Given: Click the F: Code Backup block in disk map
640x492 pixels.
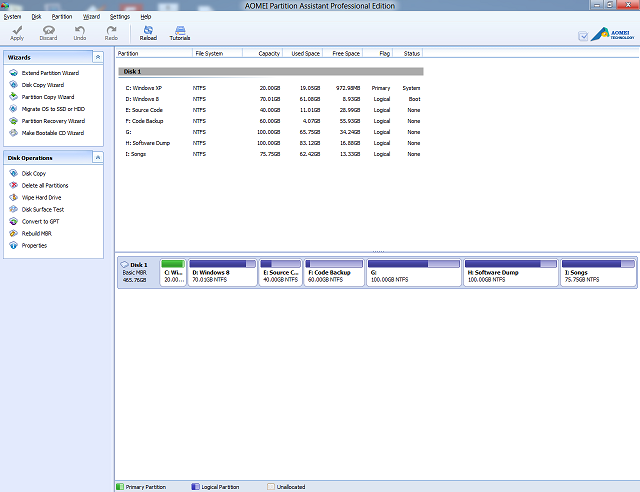Looking at the screenshot, I should pyautogui.click(x=334, y=272).
